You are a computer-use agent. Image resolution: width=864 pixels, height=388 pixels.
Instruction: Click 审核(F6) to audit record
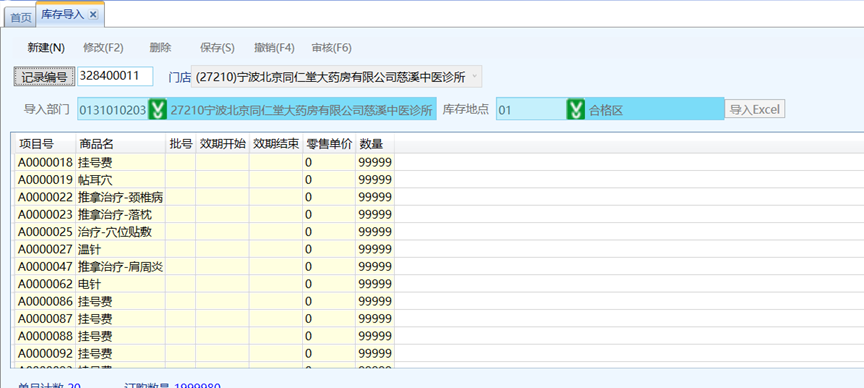332,48
